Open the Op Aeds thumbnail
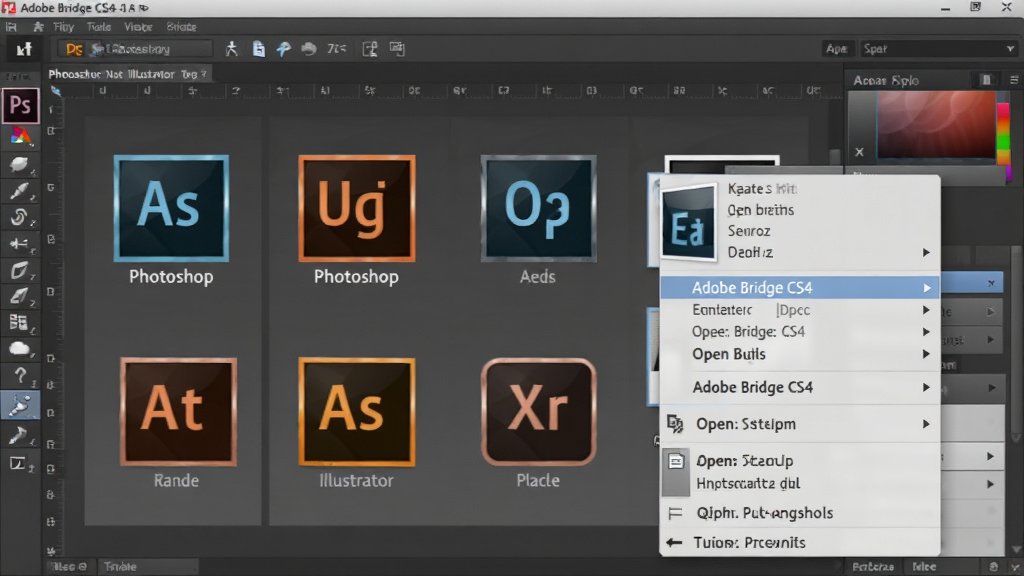The height and width of the screenshot is (576, 1024). click(x=538, y=208)
